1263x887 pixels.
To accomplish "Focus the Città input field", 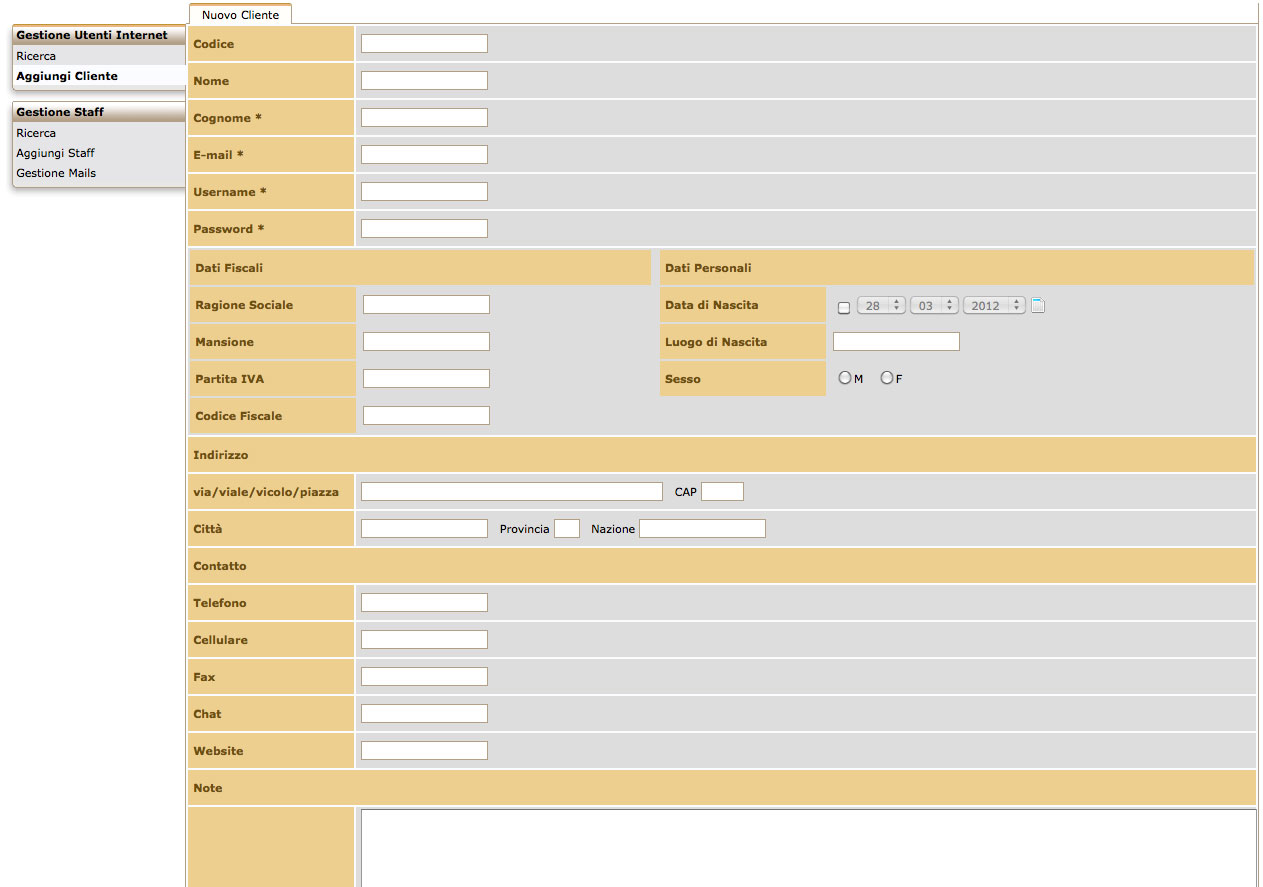I will (x=424, y=529).
